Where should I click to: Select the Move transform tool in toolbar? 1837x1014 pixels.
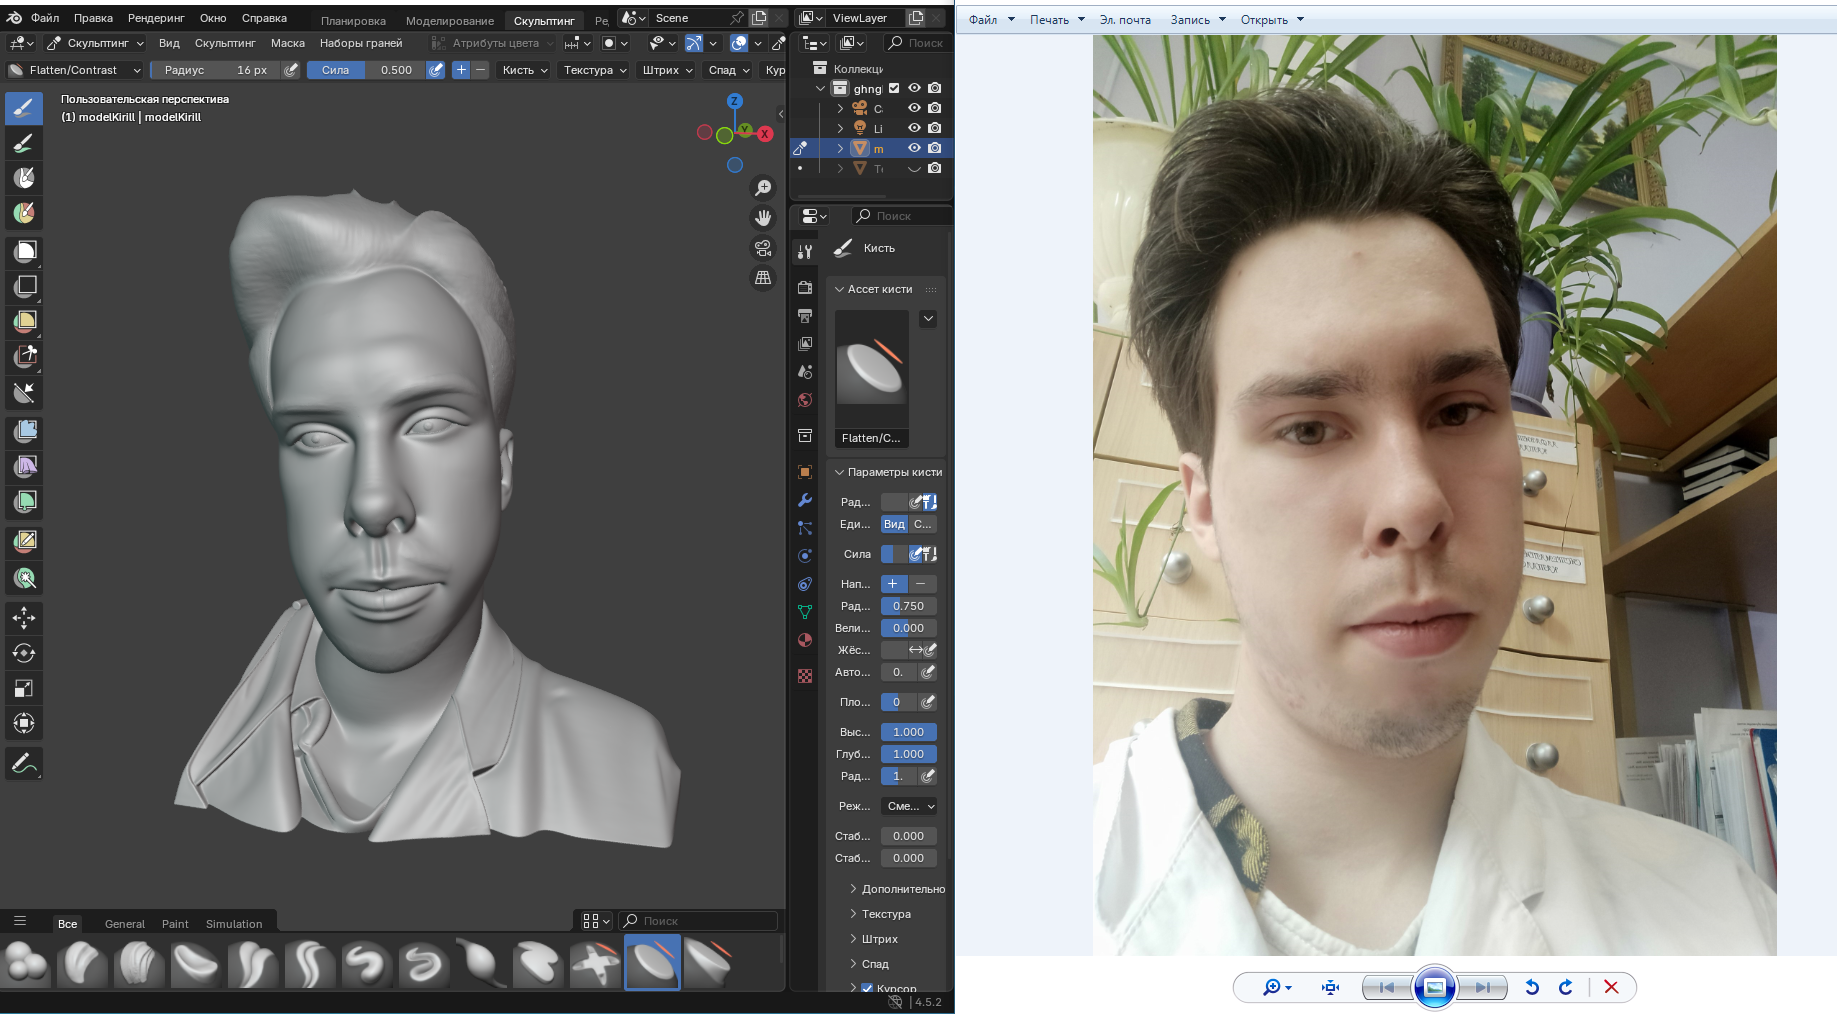(24, 618)
